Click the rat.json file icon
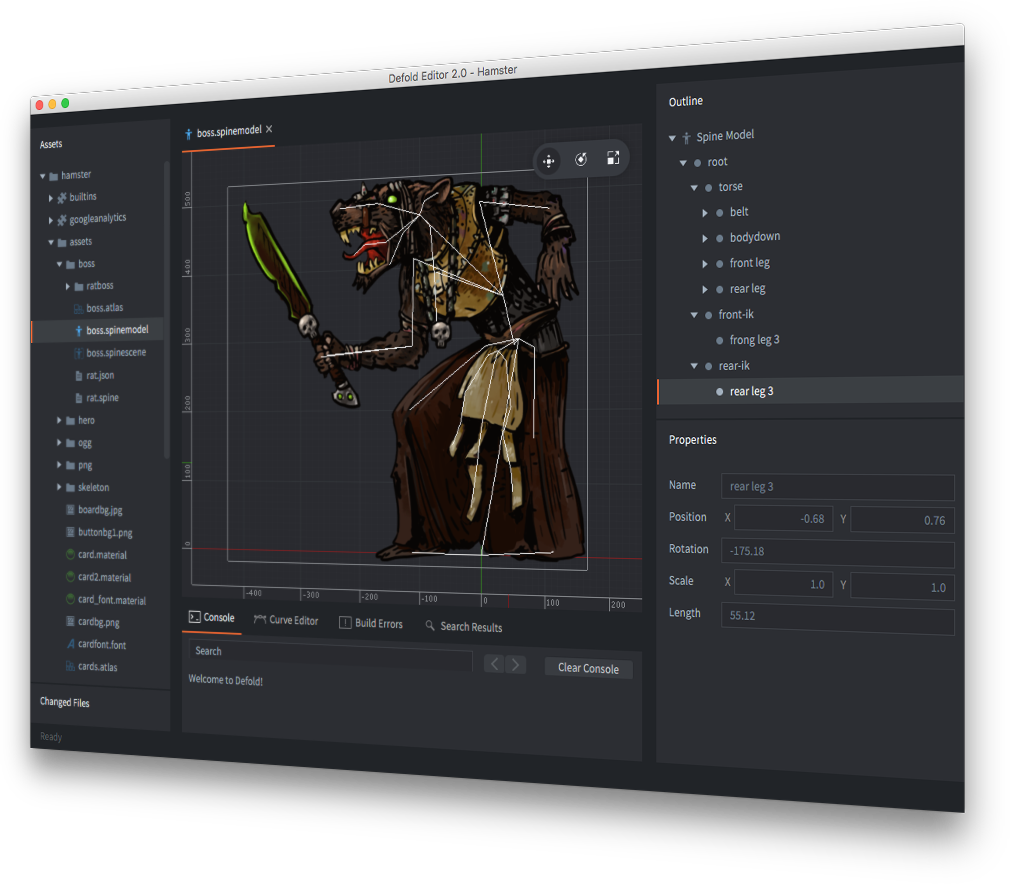Viewport: 1010px width, 884px height. tap(79, 376)
